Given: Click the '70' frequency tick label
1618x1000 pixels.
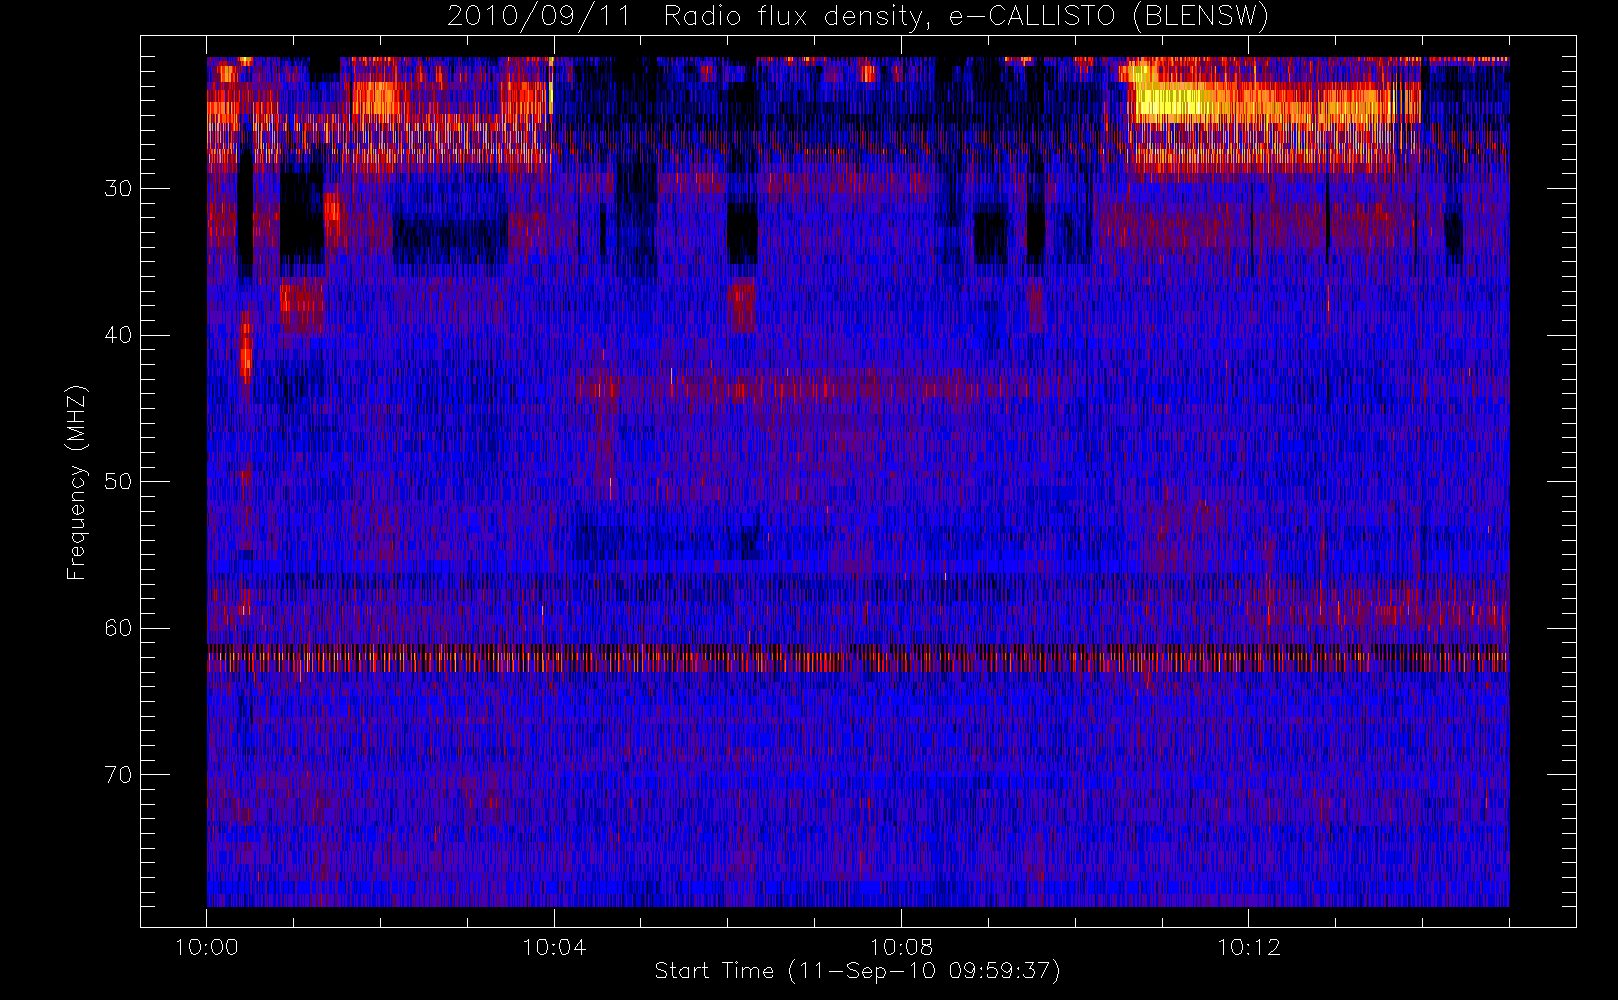Looking at the screenshot, I should tap(118, 775).
